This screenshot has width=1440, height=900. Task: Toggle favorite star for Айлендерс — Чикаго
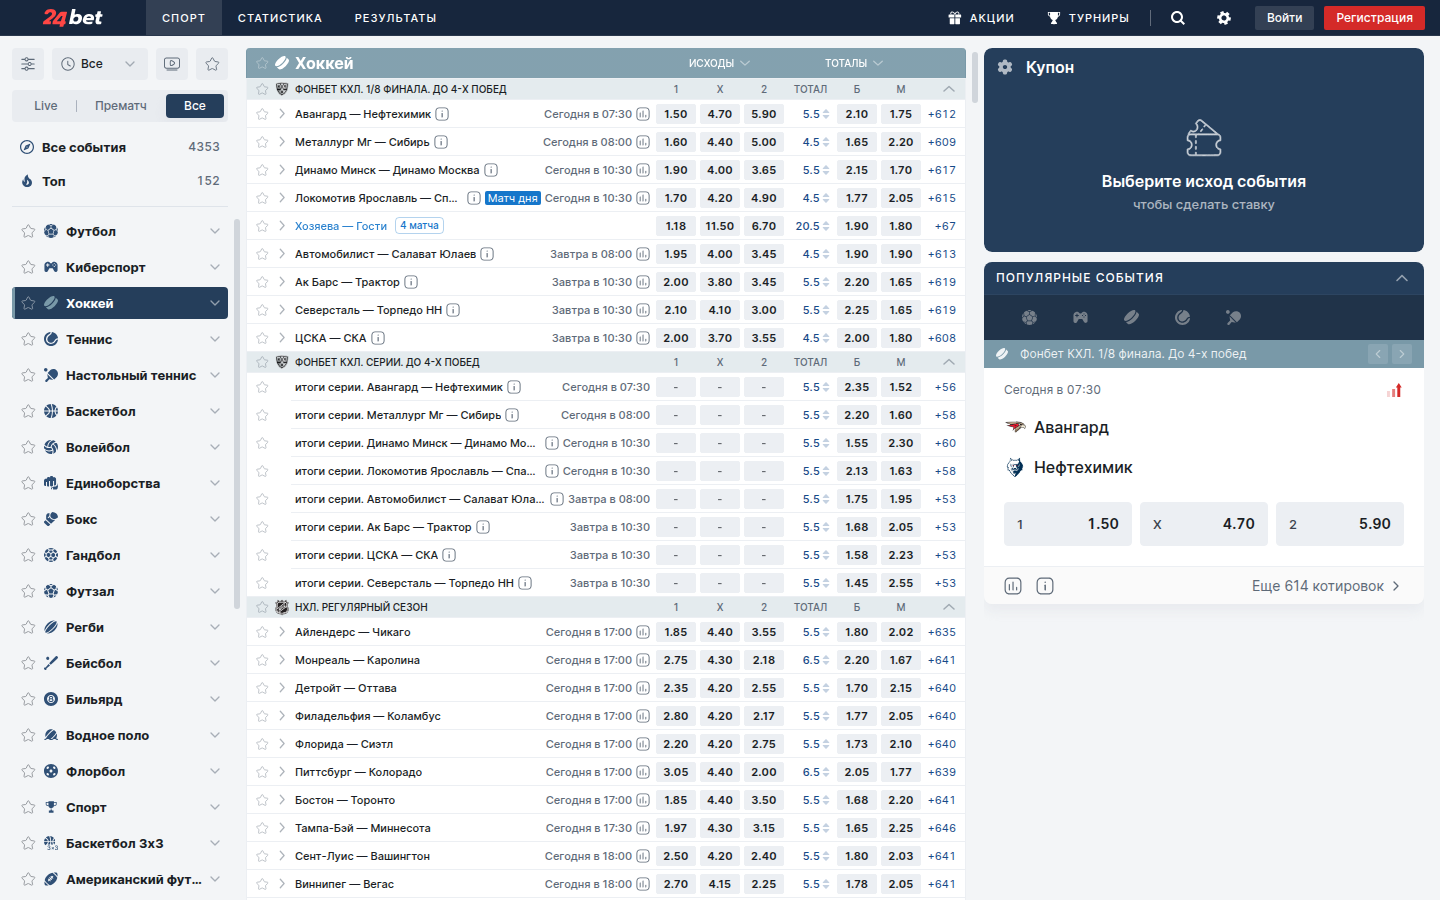tap(262, 632)
